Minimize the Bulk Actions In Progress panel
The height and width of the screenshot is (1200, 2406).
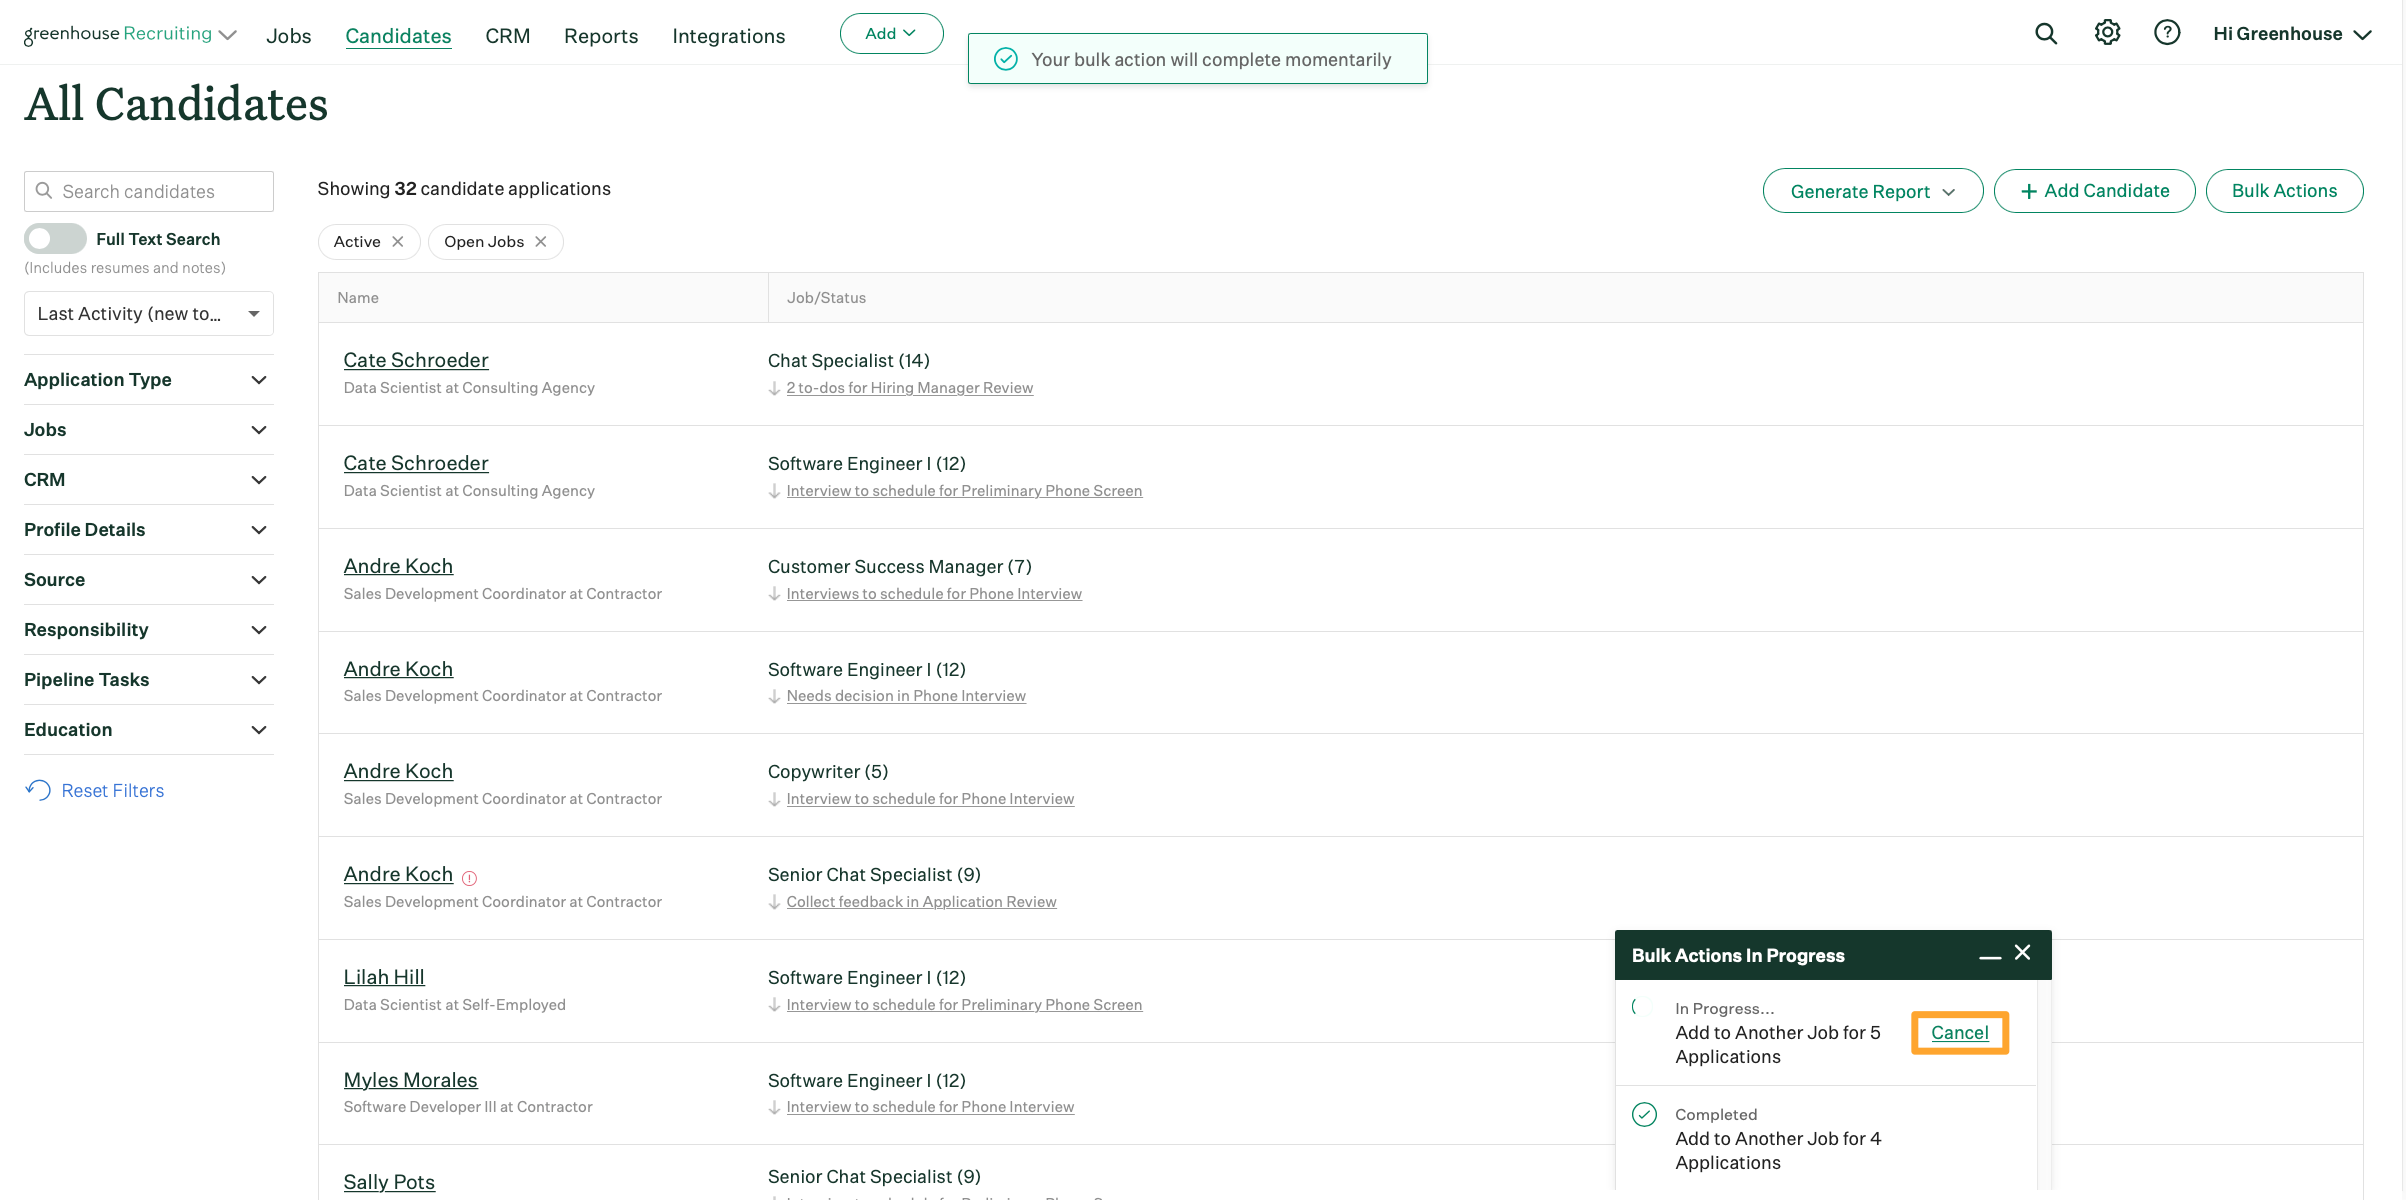pos(1990,956)
